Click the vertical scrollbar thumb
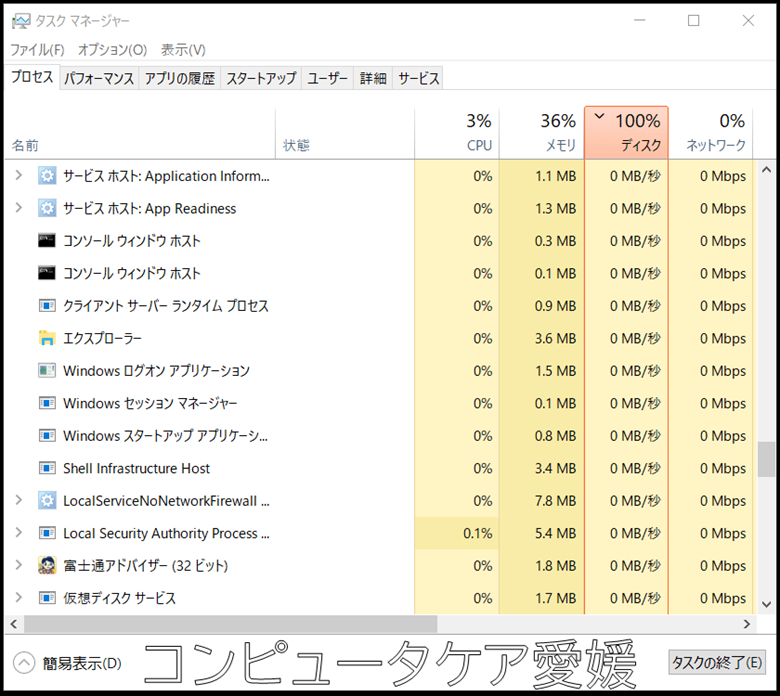 (x=766, y=459)
